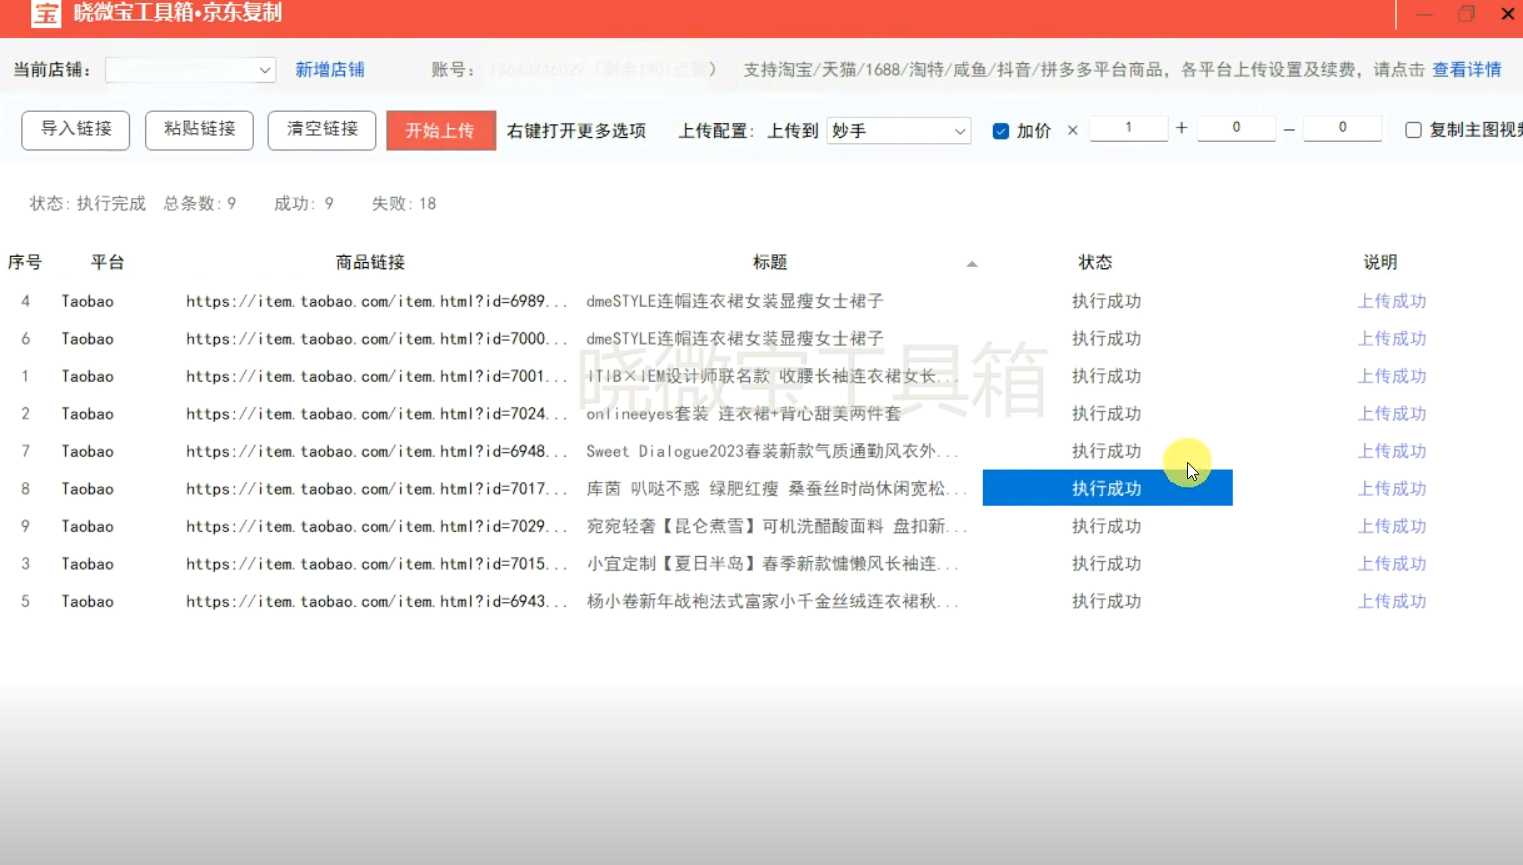
Task: Select link cell with id=7029
Action: click(x=377, y=526)
